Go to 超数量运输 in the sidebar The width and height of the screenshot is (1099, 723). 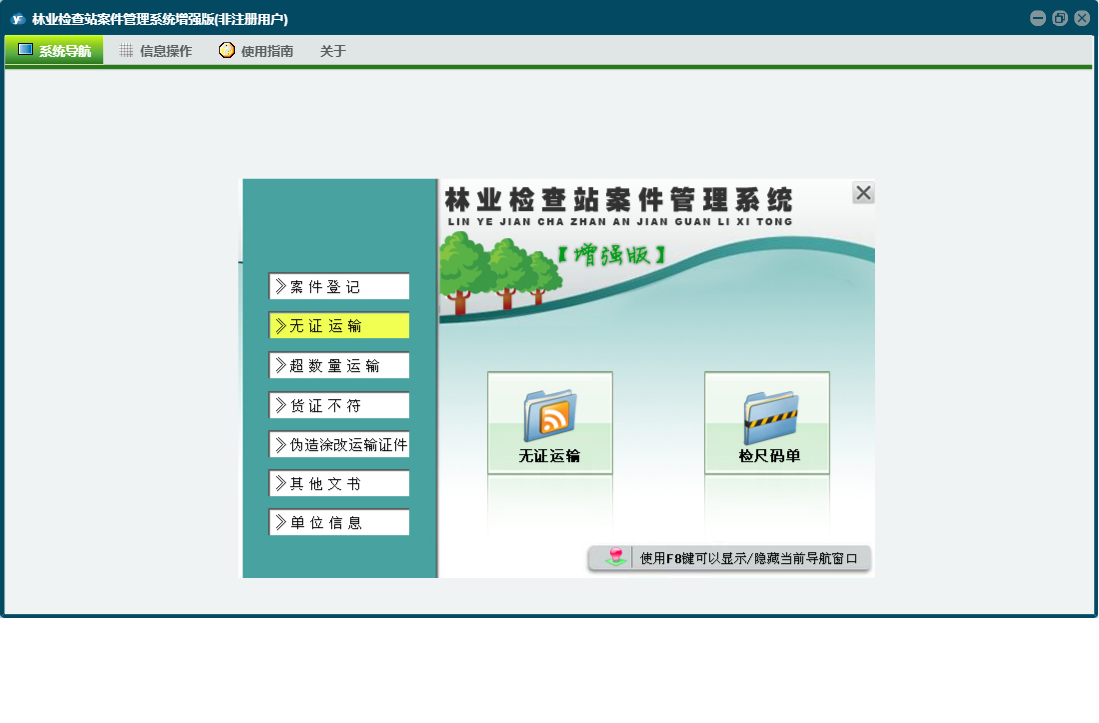pos(339,366)
